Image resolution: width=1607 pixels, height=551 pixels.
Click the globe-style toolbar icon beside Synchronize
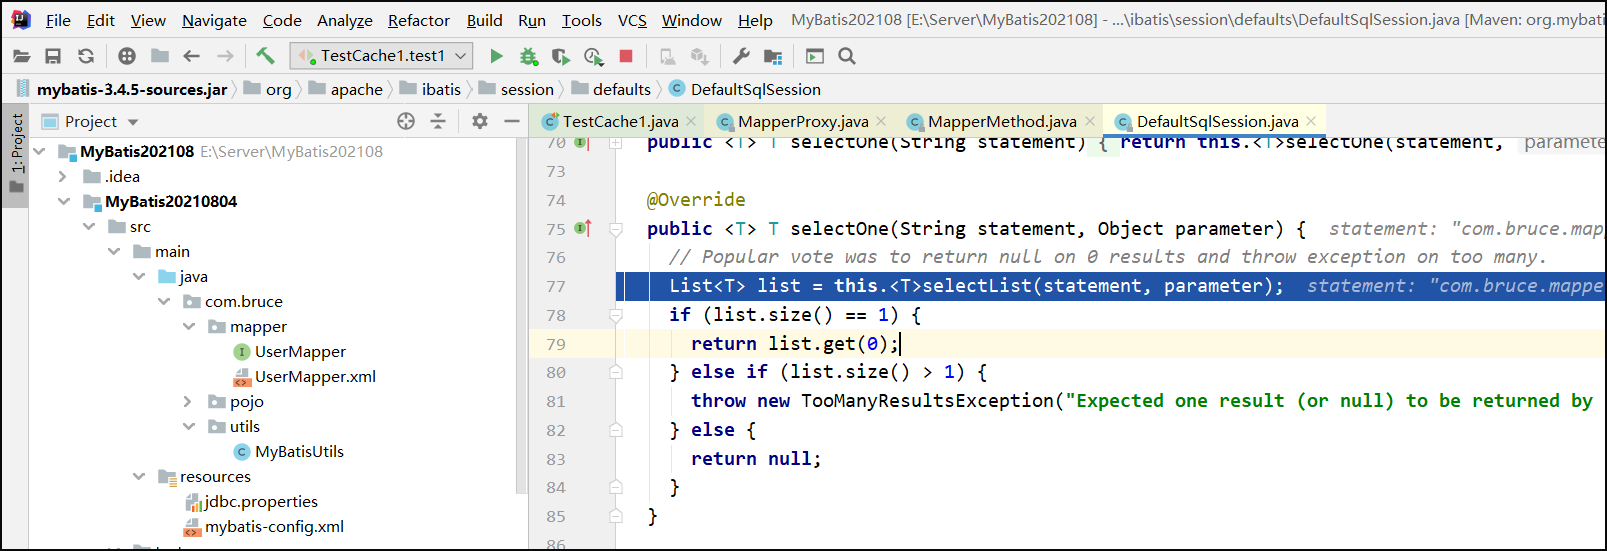point(127,56)
